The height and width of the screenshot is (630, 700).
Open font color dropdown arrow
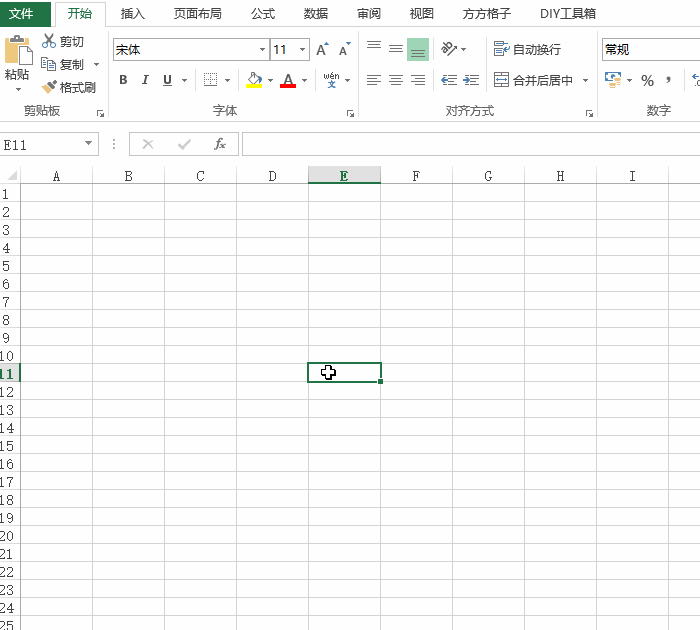(304, 80)
